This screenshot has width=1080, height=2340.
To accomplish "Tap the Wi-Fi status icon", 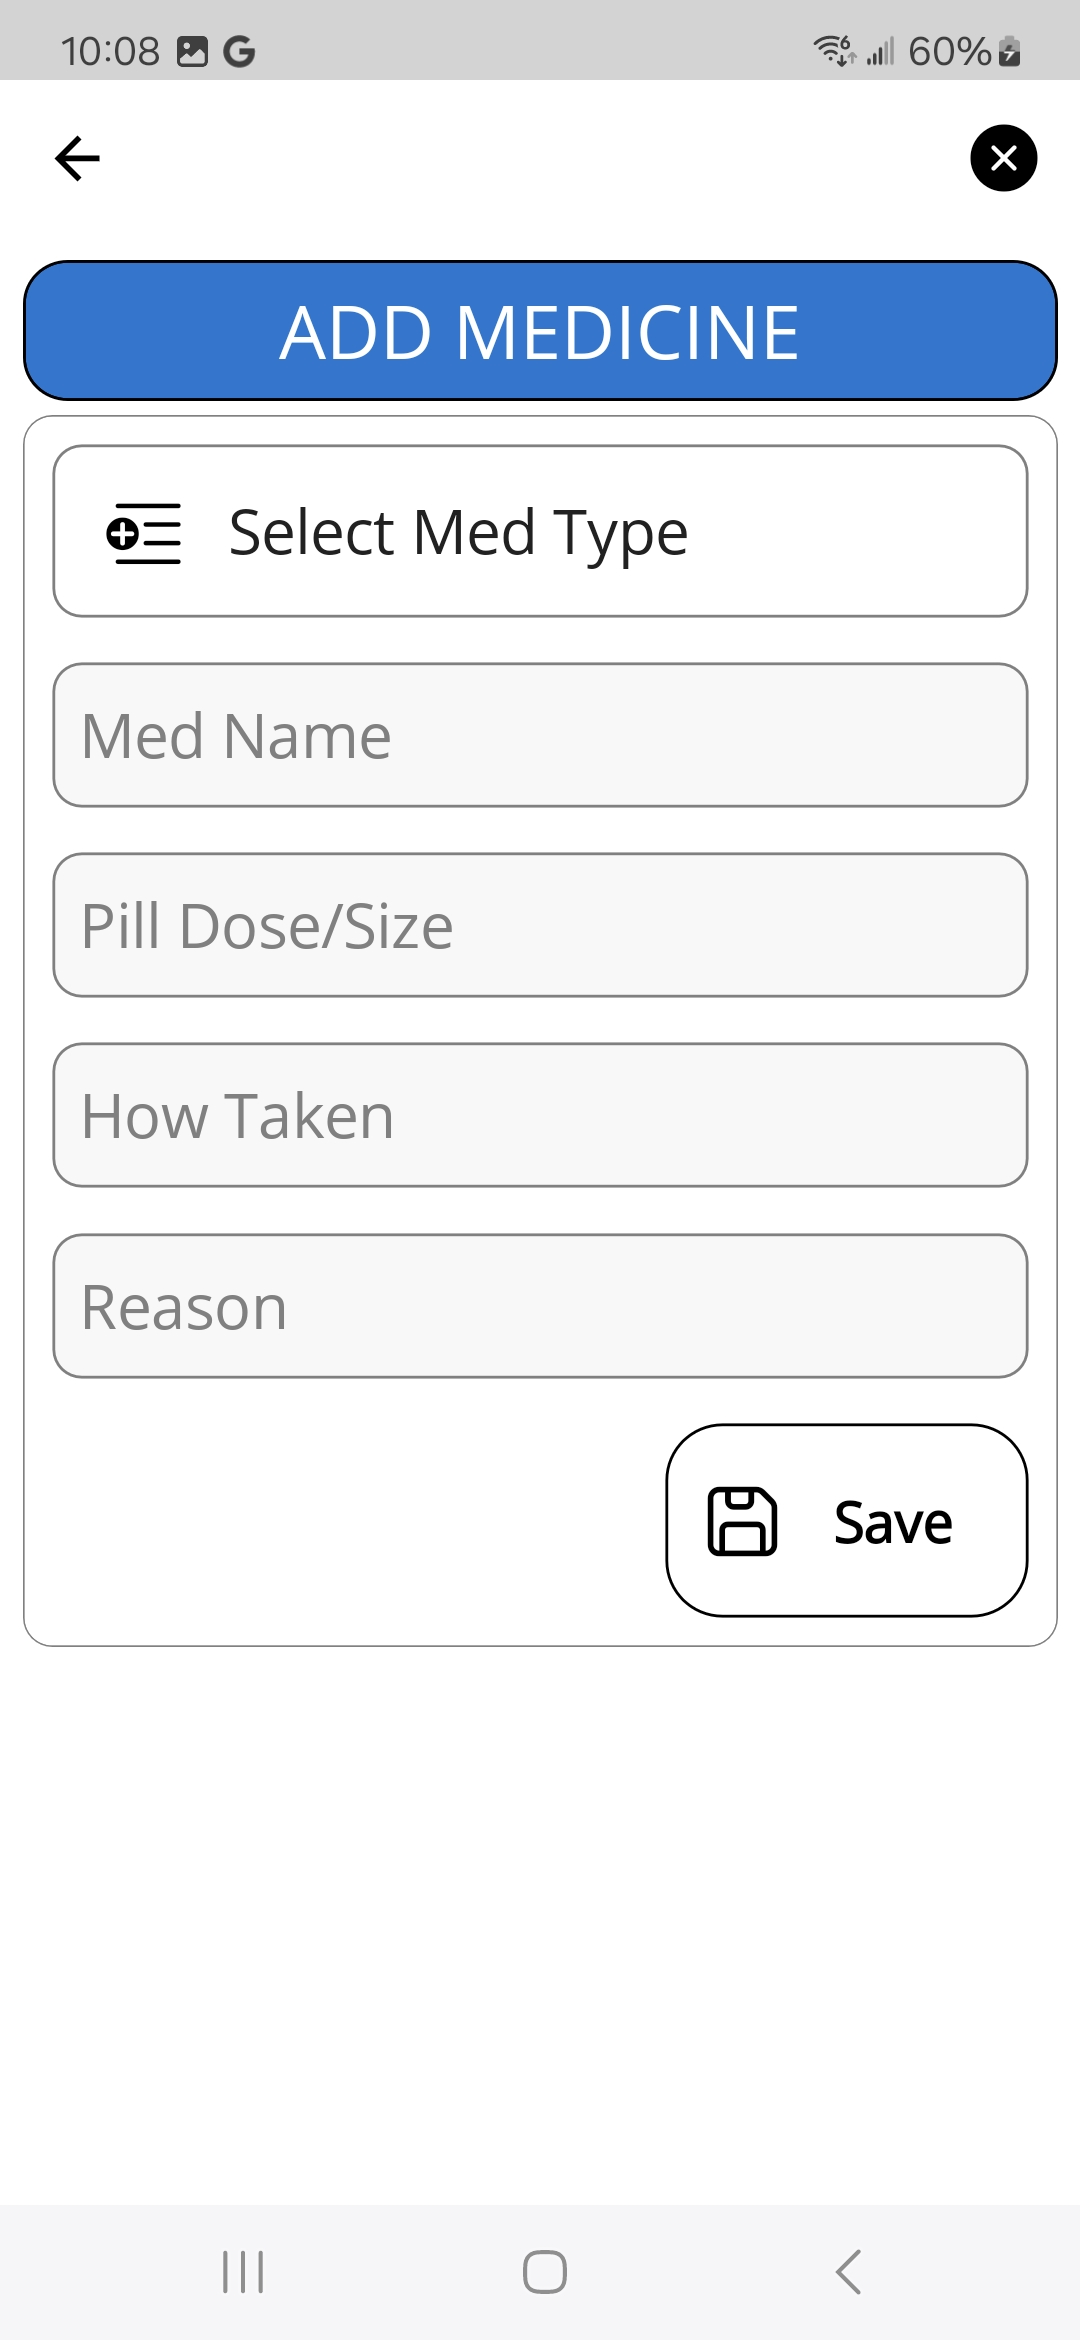I will (x=834, y=50).
